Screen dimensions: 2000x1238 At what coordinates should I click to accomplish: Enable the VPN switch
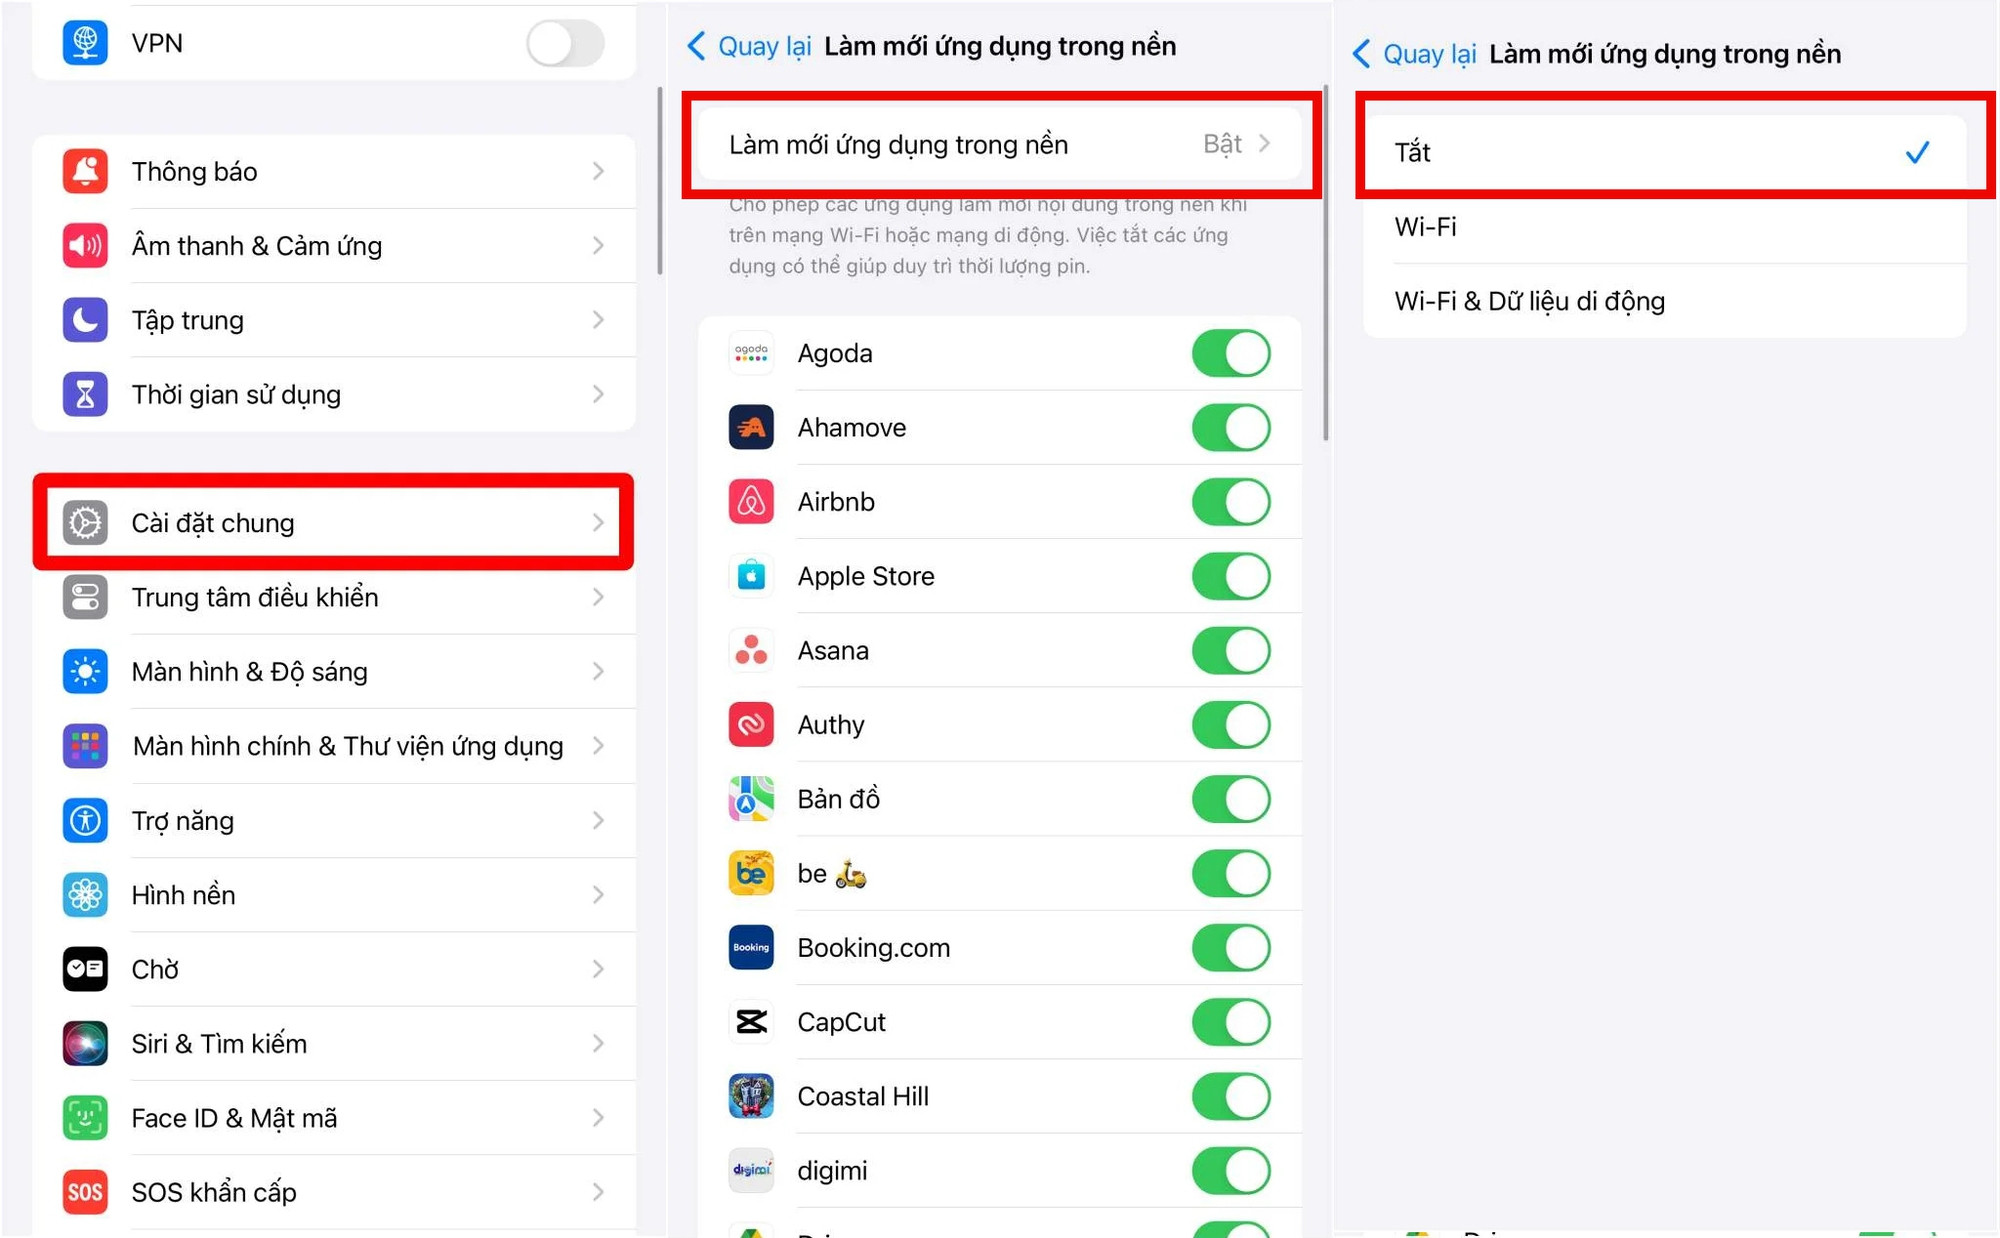coord(565,44)
